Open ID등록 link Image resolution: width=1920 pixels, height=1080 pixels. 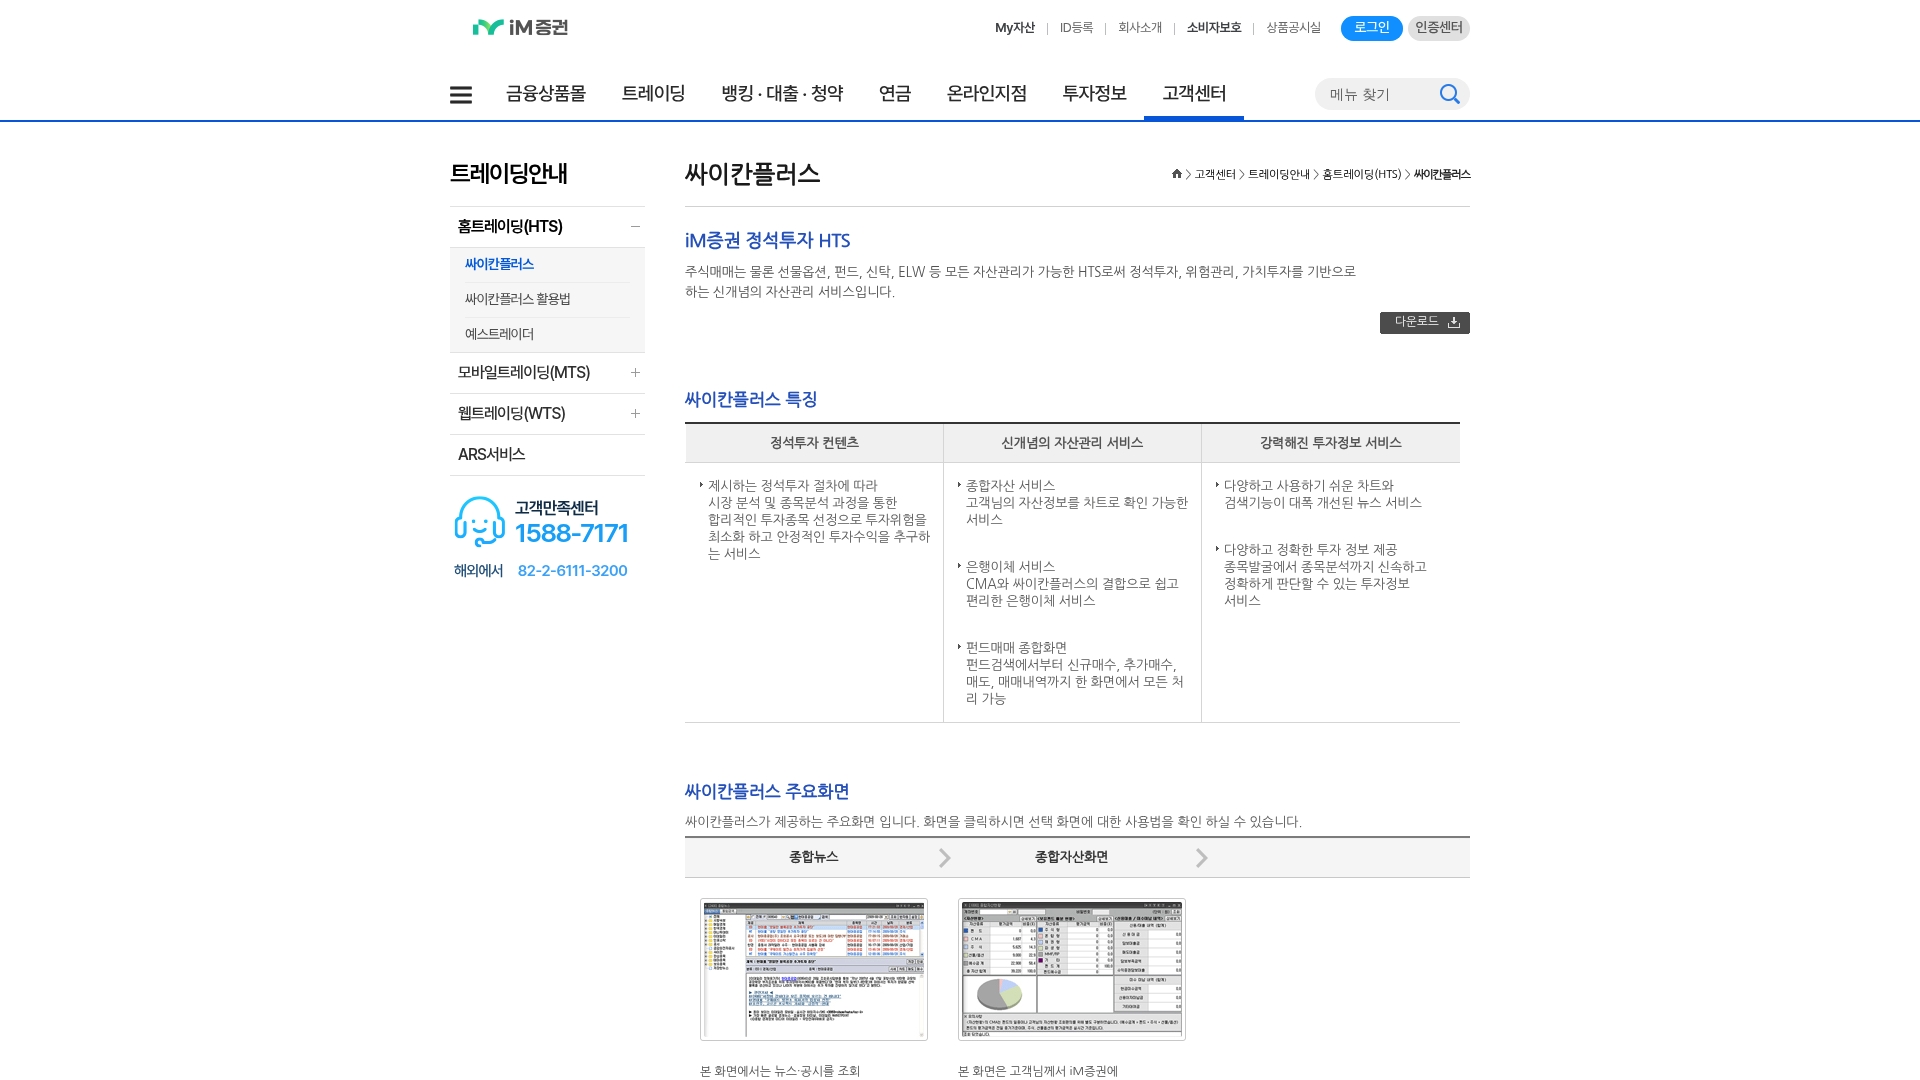tap(1077, 28)
